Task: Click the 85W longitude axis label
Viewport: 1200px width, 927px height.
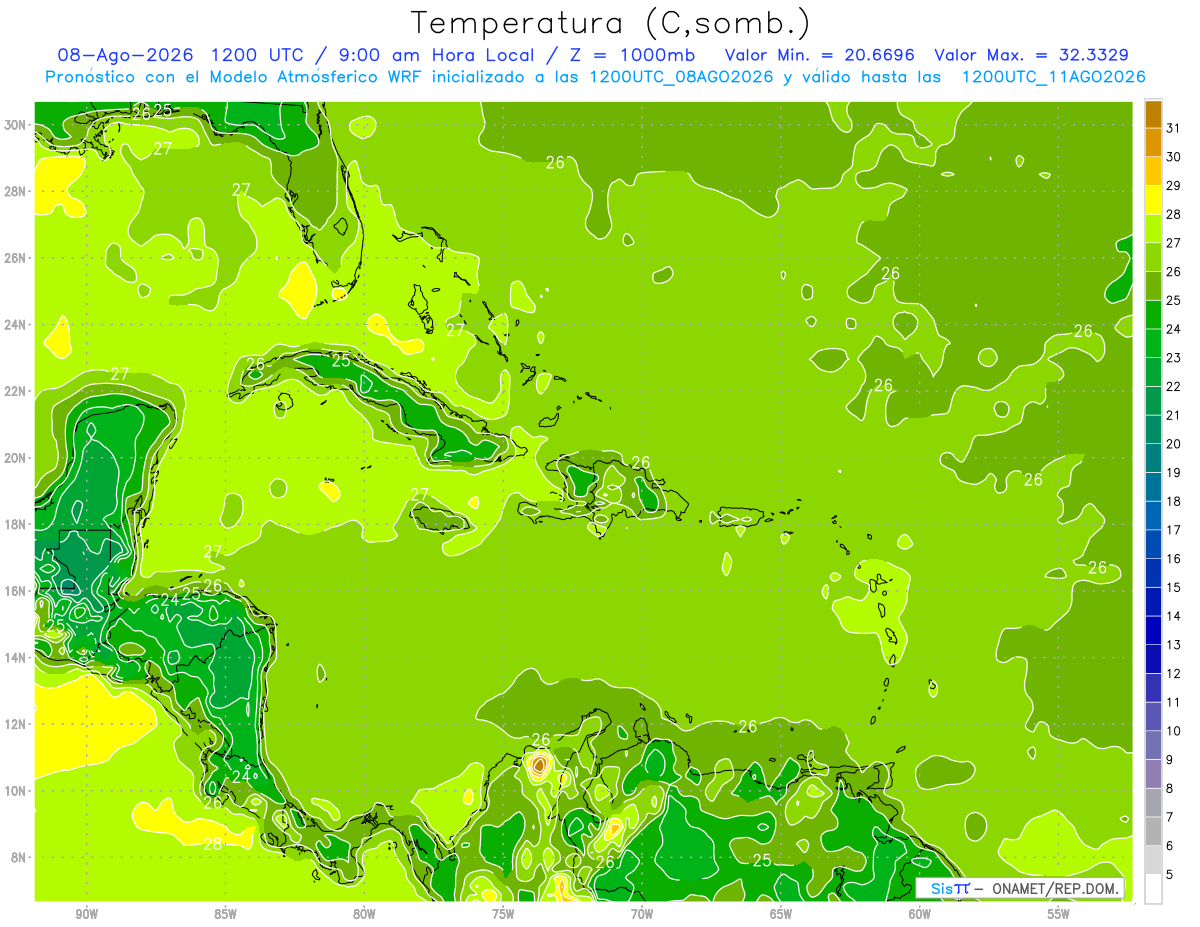Action: click(x=225, y=914)
